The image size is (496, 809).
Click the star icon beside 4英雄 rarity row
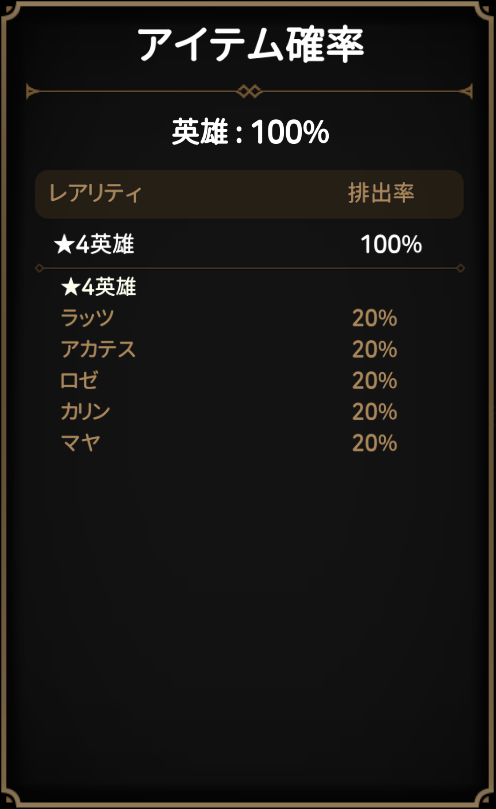tap(65, 244)
